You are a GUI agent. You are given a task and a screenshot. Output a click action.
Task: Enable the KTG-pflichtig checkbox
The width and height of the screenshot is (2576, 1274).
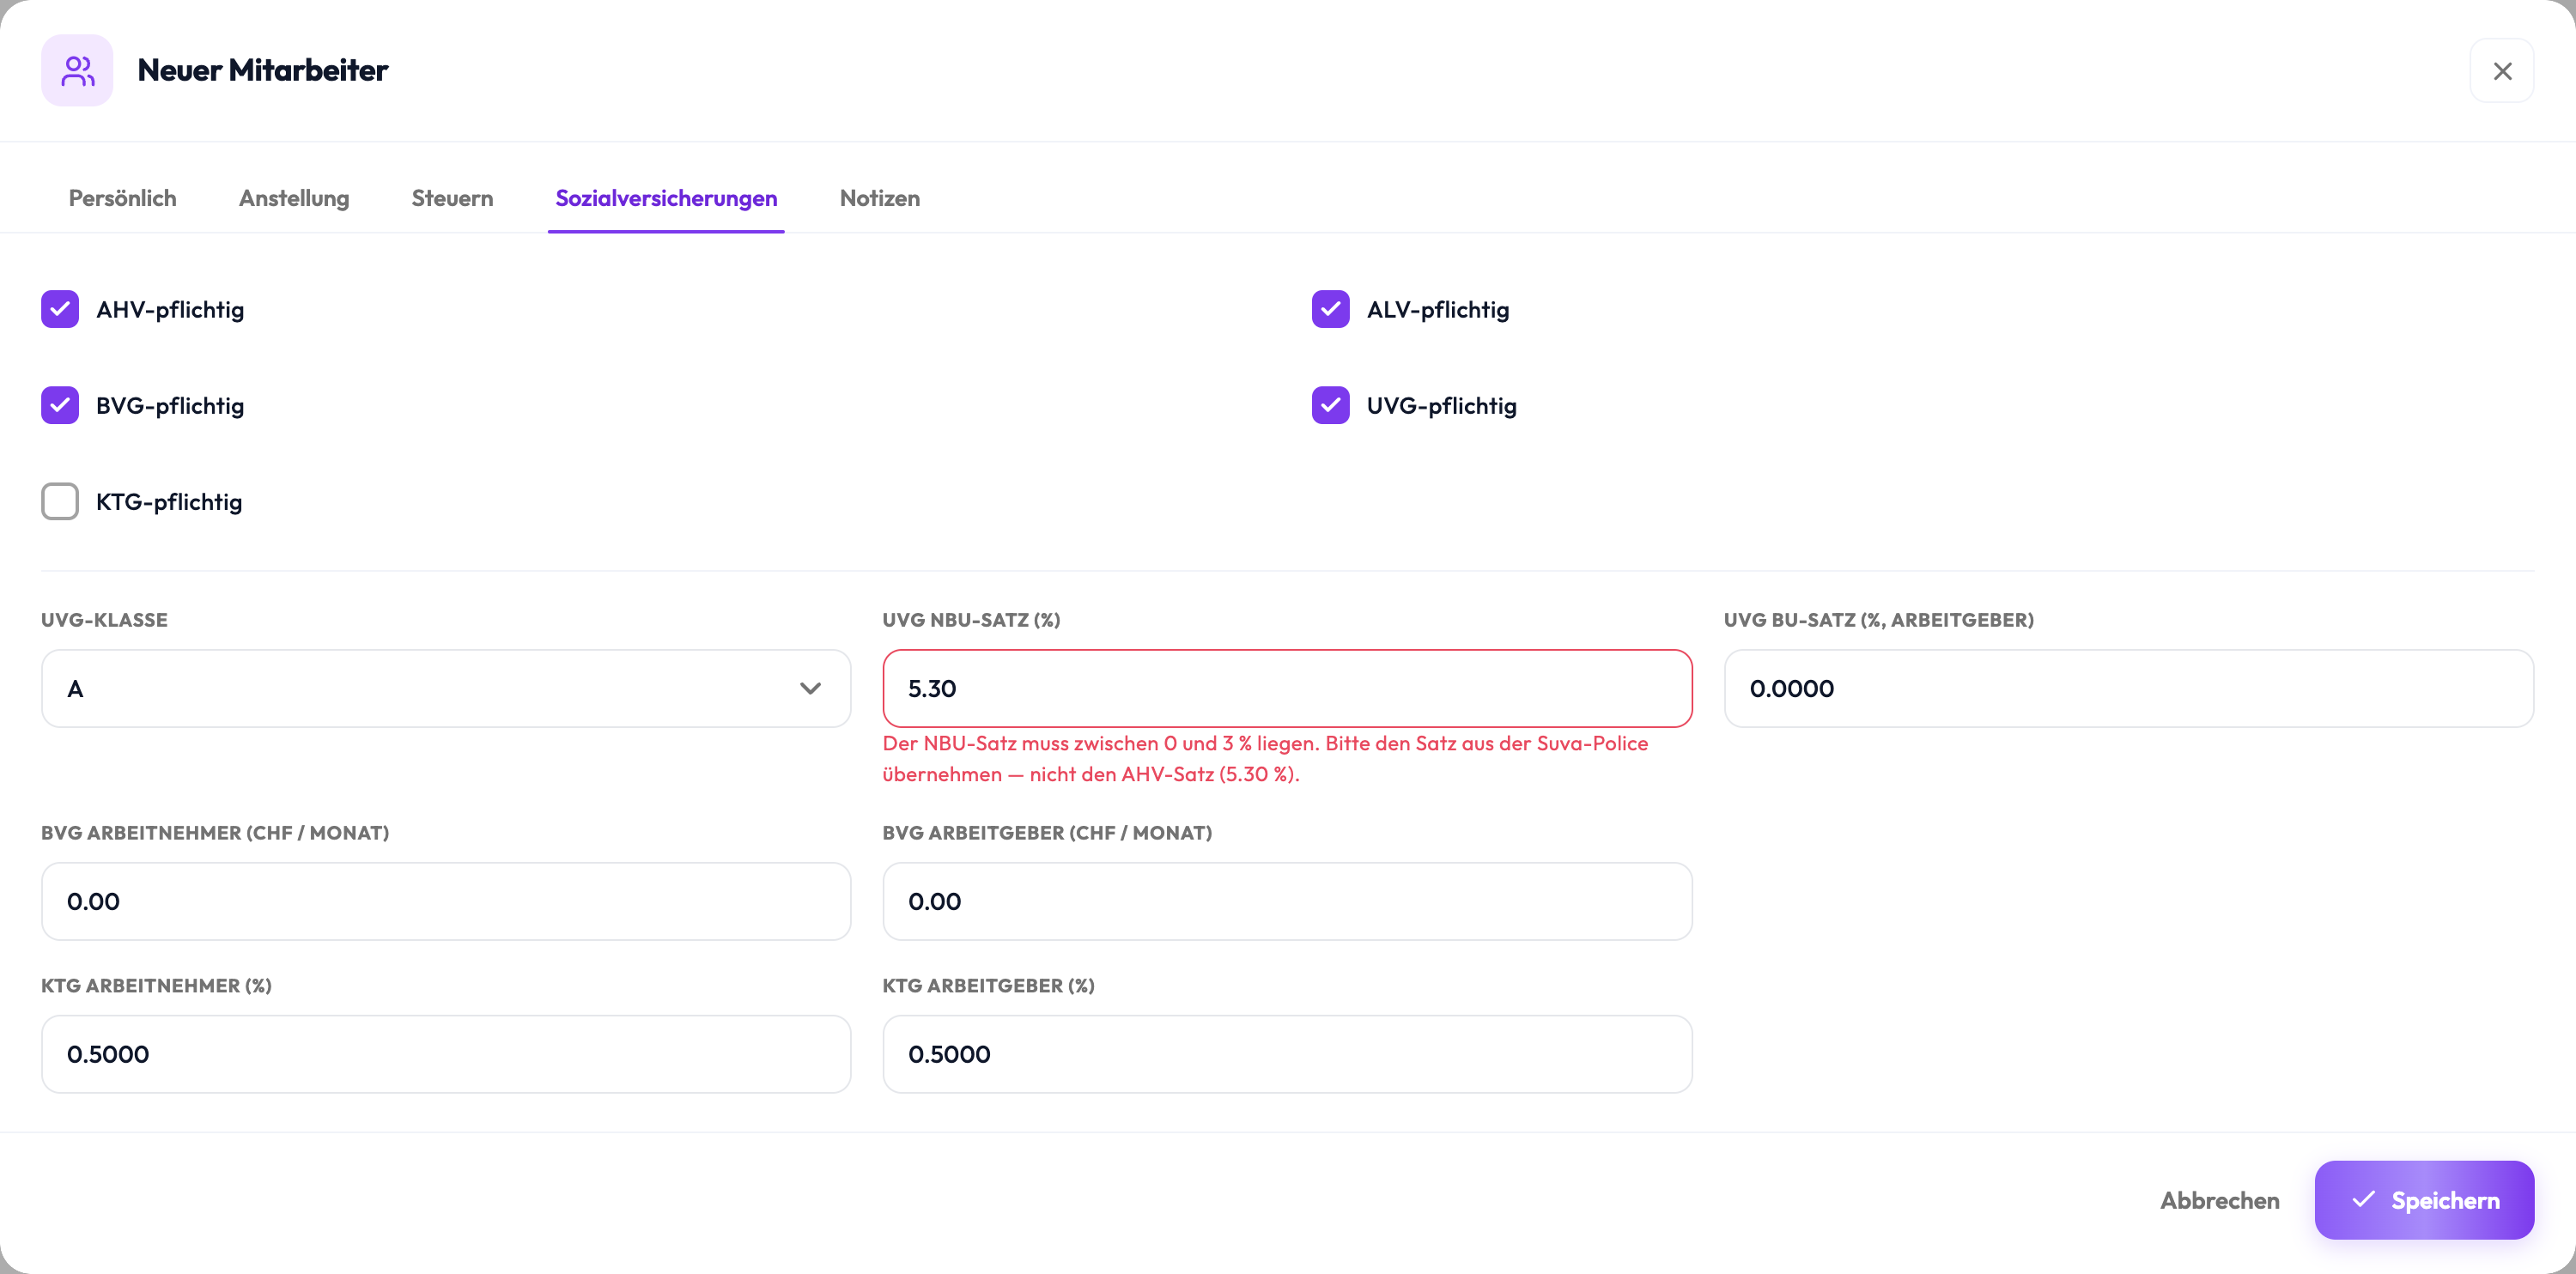(60, 501)
